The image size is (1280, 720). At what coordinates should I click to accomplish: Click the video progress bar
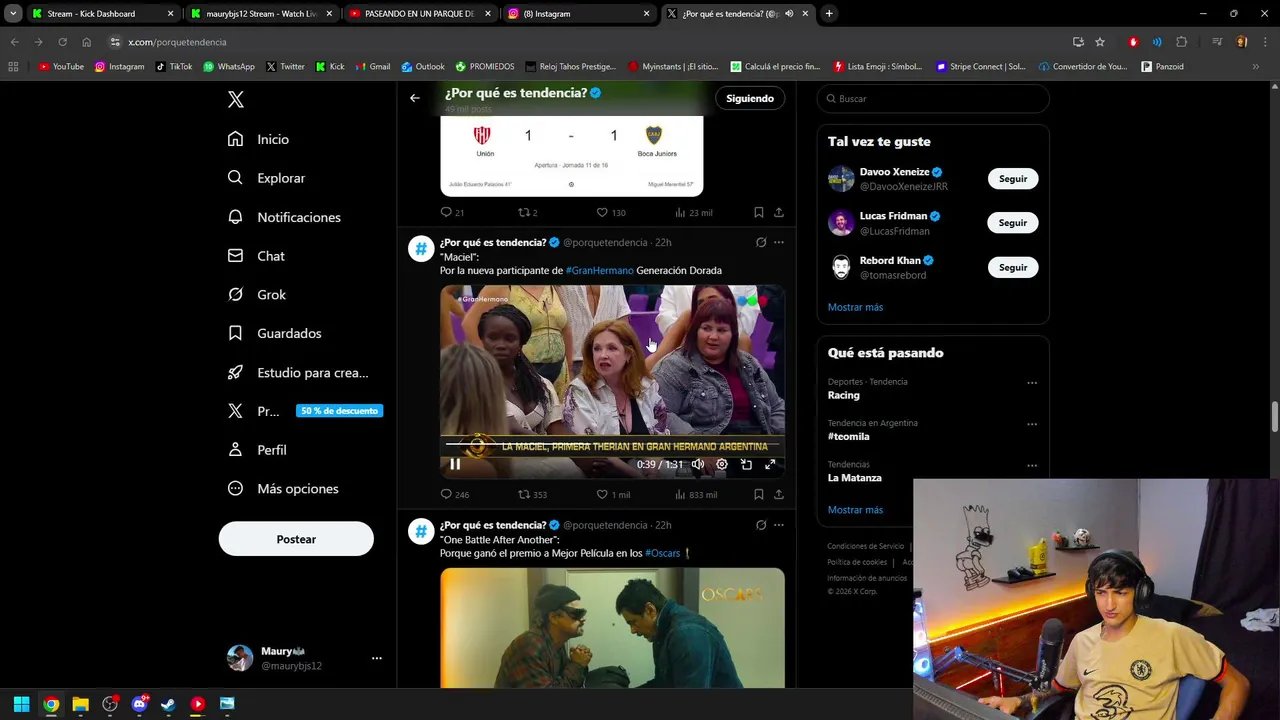[x=612, y=444]
